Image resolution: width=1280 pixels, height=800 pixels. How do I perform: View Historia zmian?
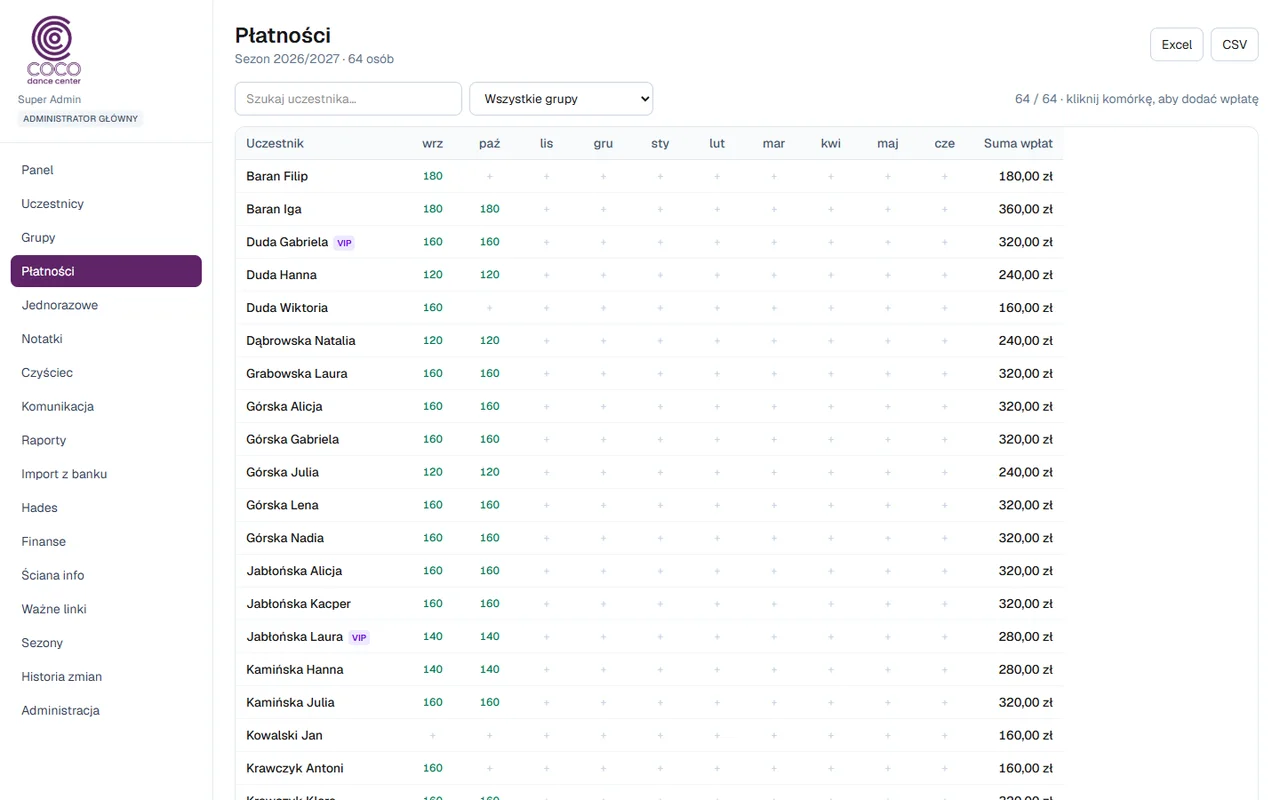(106, 677)
